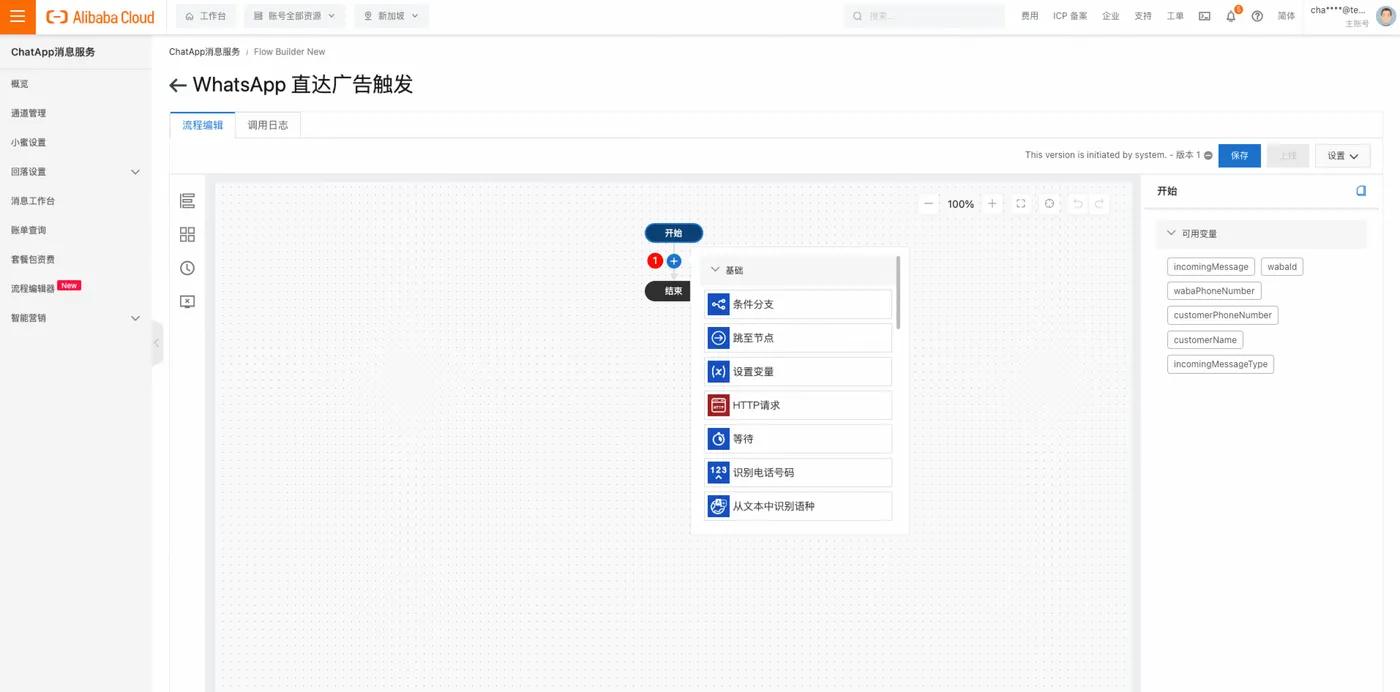The height and width of the screenshot is (692, 1400).
Task: Go back using the arrow beside WhatsApp title
Action: click(178, 86)
